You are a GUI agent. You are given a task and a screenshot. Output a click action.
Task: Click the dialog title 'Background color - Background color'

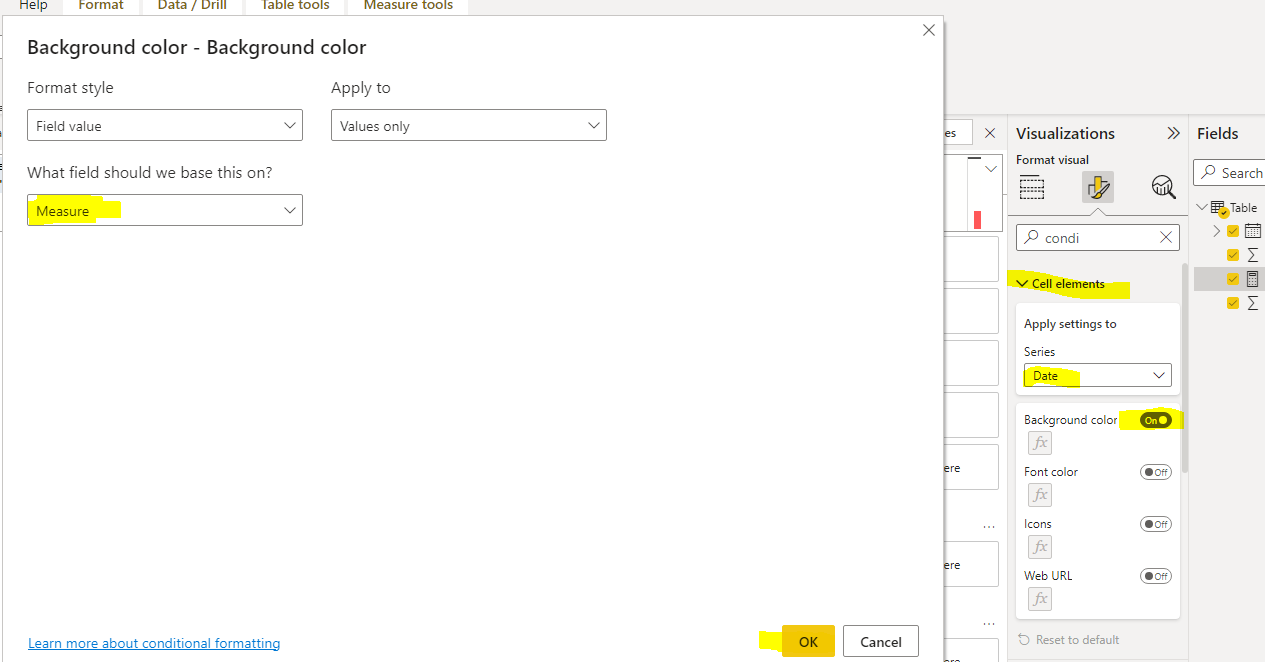[x=197, y=47]
